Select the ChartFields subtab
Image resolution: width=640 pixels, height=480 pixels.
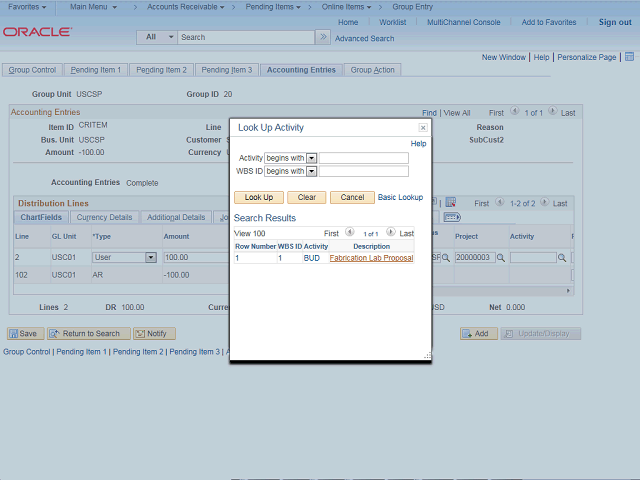pyautogui.click(x=41, y=217)
